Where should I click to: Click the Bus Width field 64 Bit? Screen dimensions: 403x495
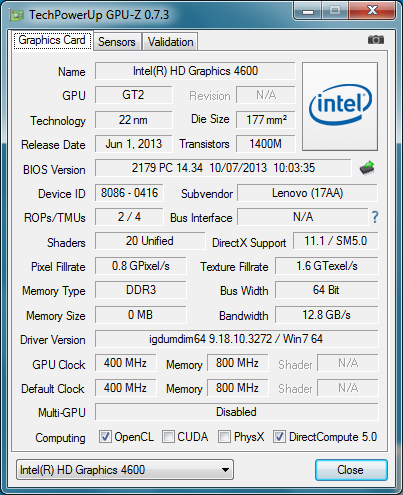tap(327, 290)
